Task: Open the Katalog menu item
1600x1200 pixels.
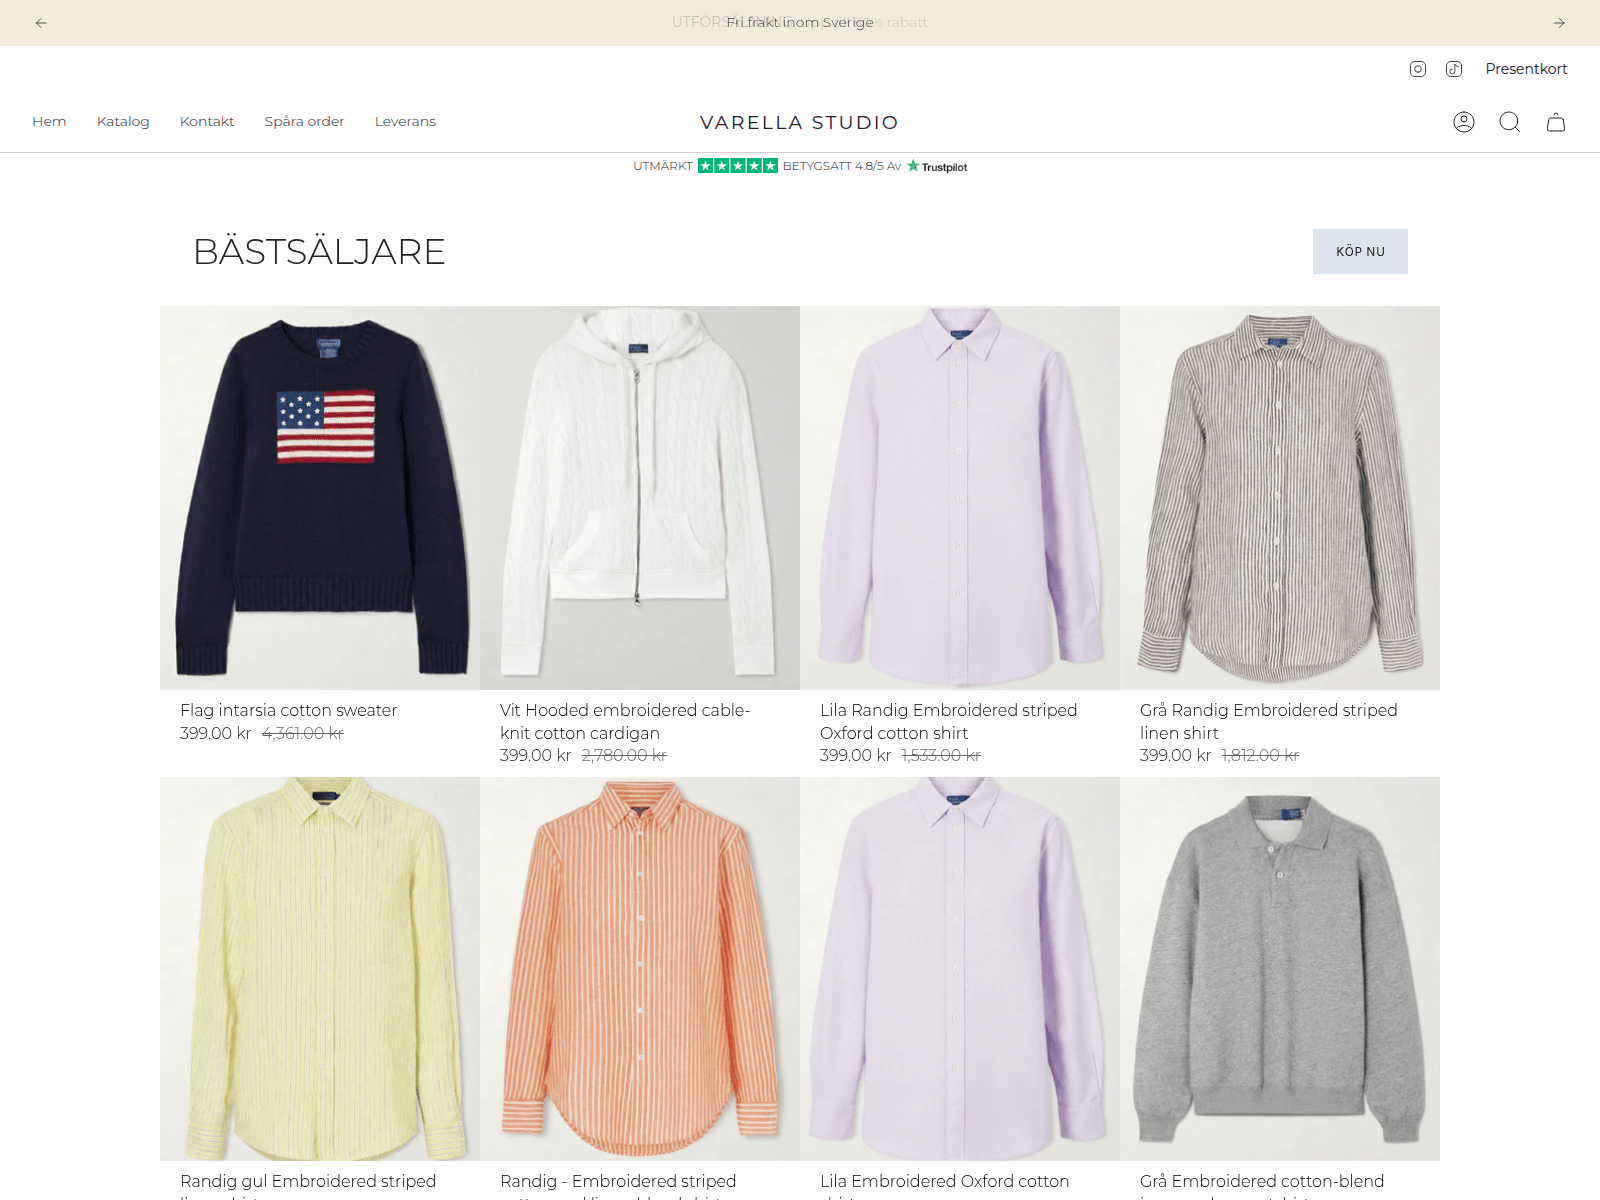Action: (x=123, y=121)
